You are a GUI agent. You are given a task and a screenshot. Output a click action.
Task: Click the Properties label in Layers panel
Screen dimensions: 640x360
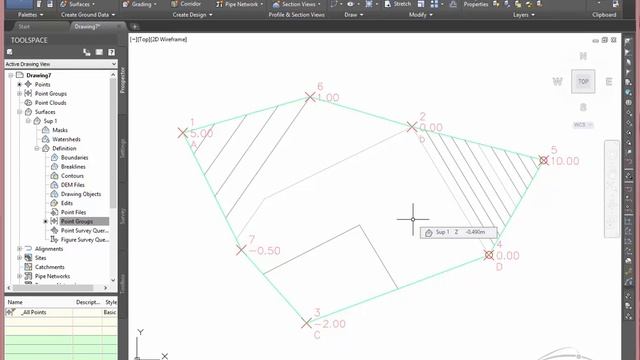pos(476,4)
